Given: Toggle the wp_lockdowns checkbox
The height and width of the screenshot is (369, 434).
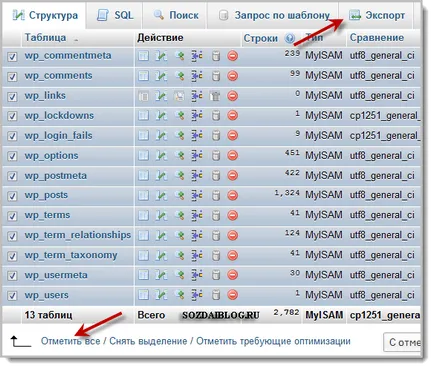Looking at the screenshot, I should (x=12, y=116).
